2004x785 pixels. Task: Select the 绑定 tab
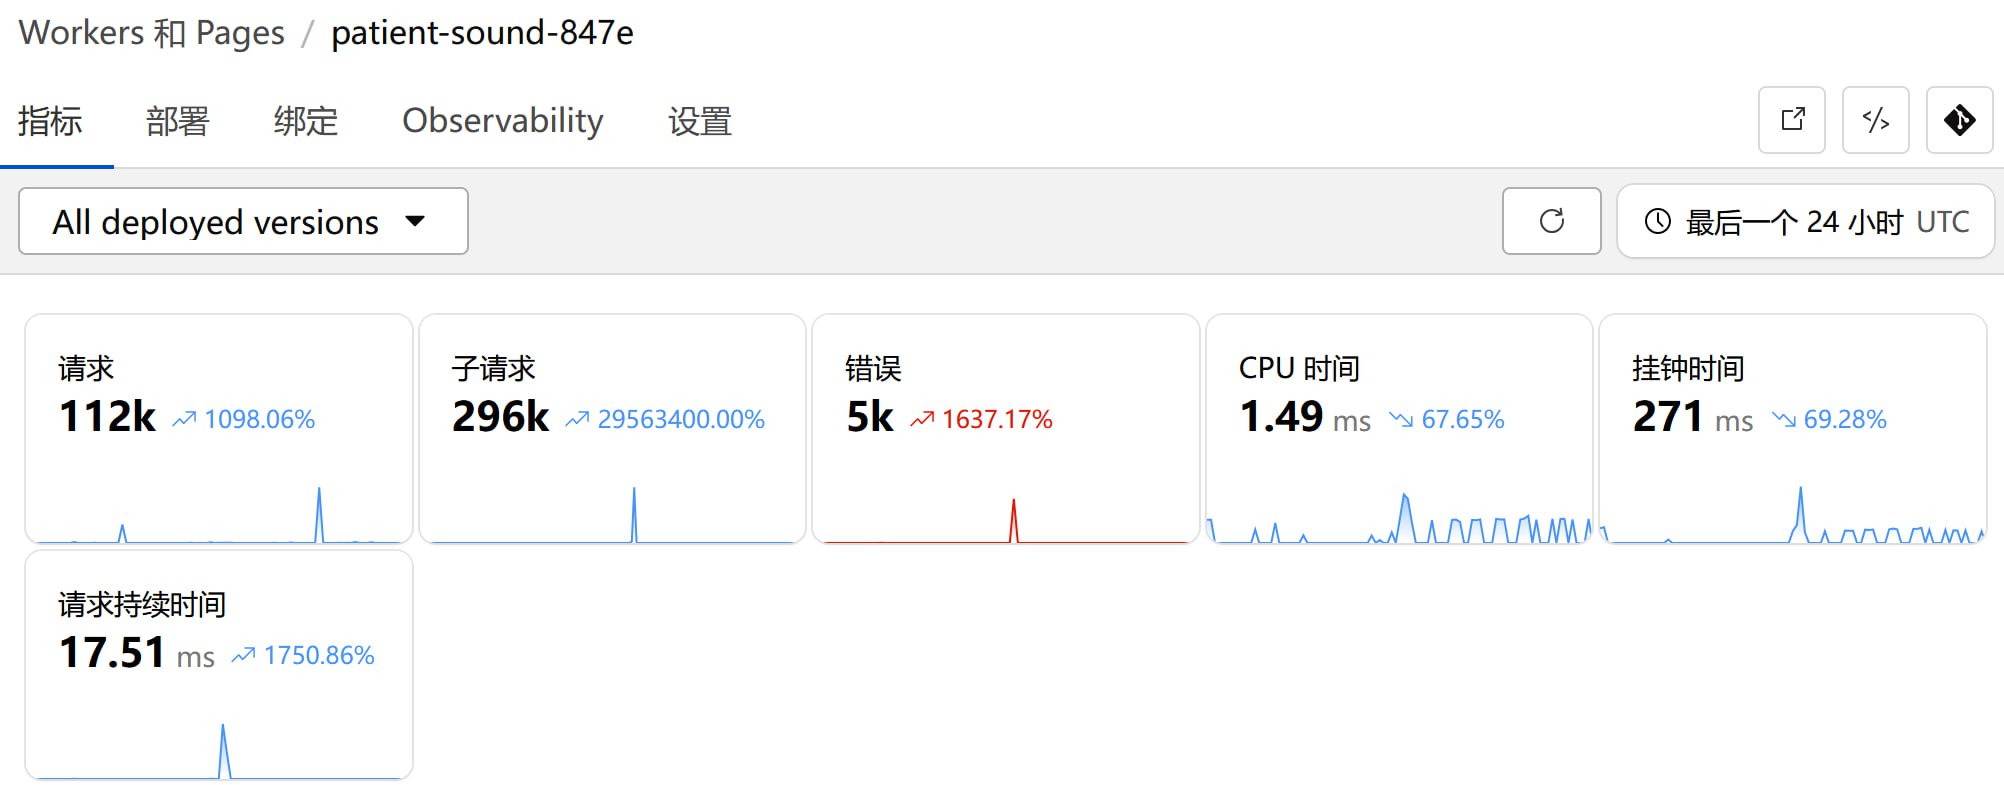tap(305, 121)
